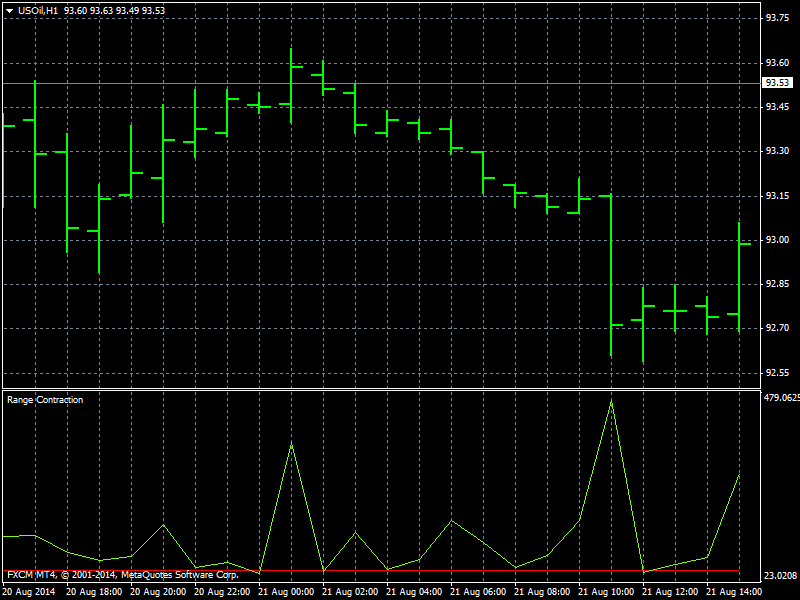Select the 21 Aug 12:00 time label
Screen dimensions: 800x600
pyautogui.click(x=670, y=592)
